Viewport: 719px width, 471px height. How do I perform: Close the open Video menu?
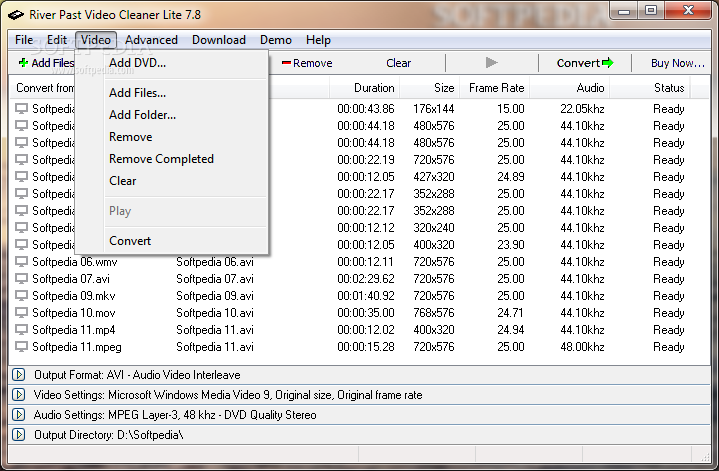pyautogui.click(x=96, y=40)
